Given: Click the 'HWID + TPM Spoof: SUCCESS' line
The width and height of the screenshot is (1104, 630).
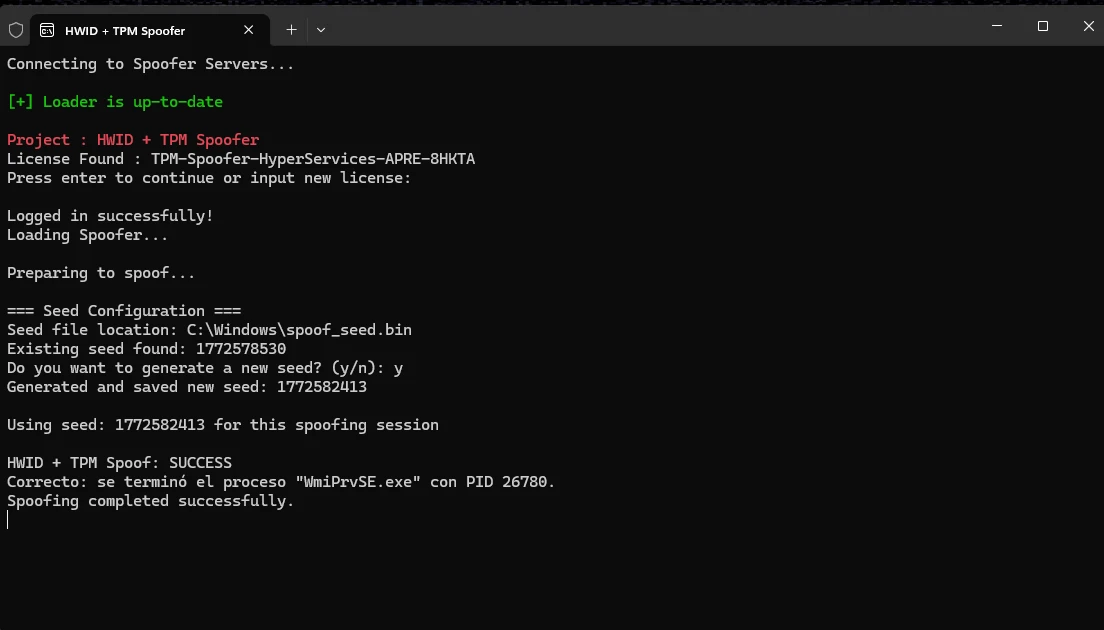Looking at the screenshot, I should coord(119,463).
